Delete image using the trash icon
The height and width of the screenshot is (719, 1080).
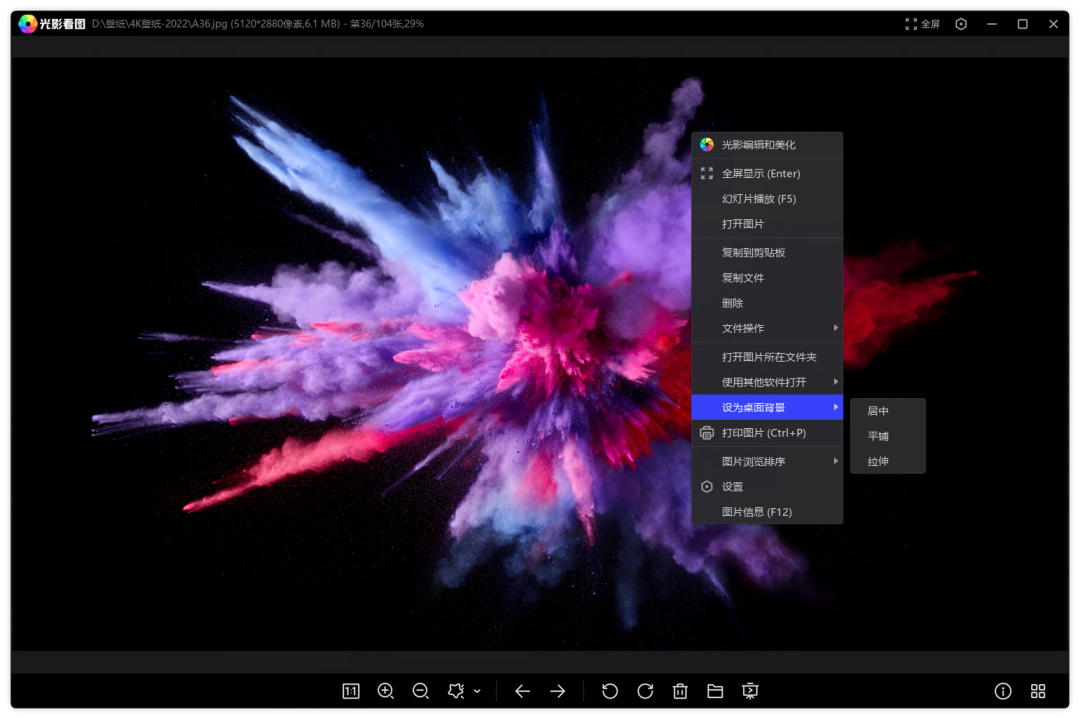(x=680, y=691)
